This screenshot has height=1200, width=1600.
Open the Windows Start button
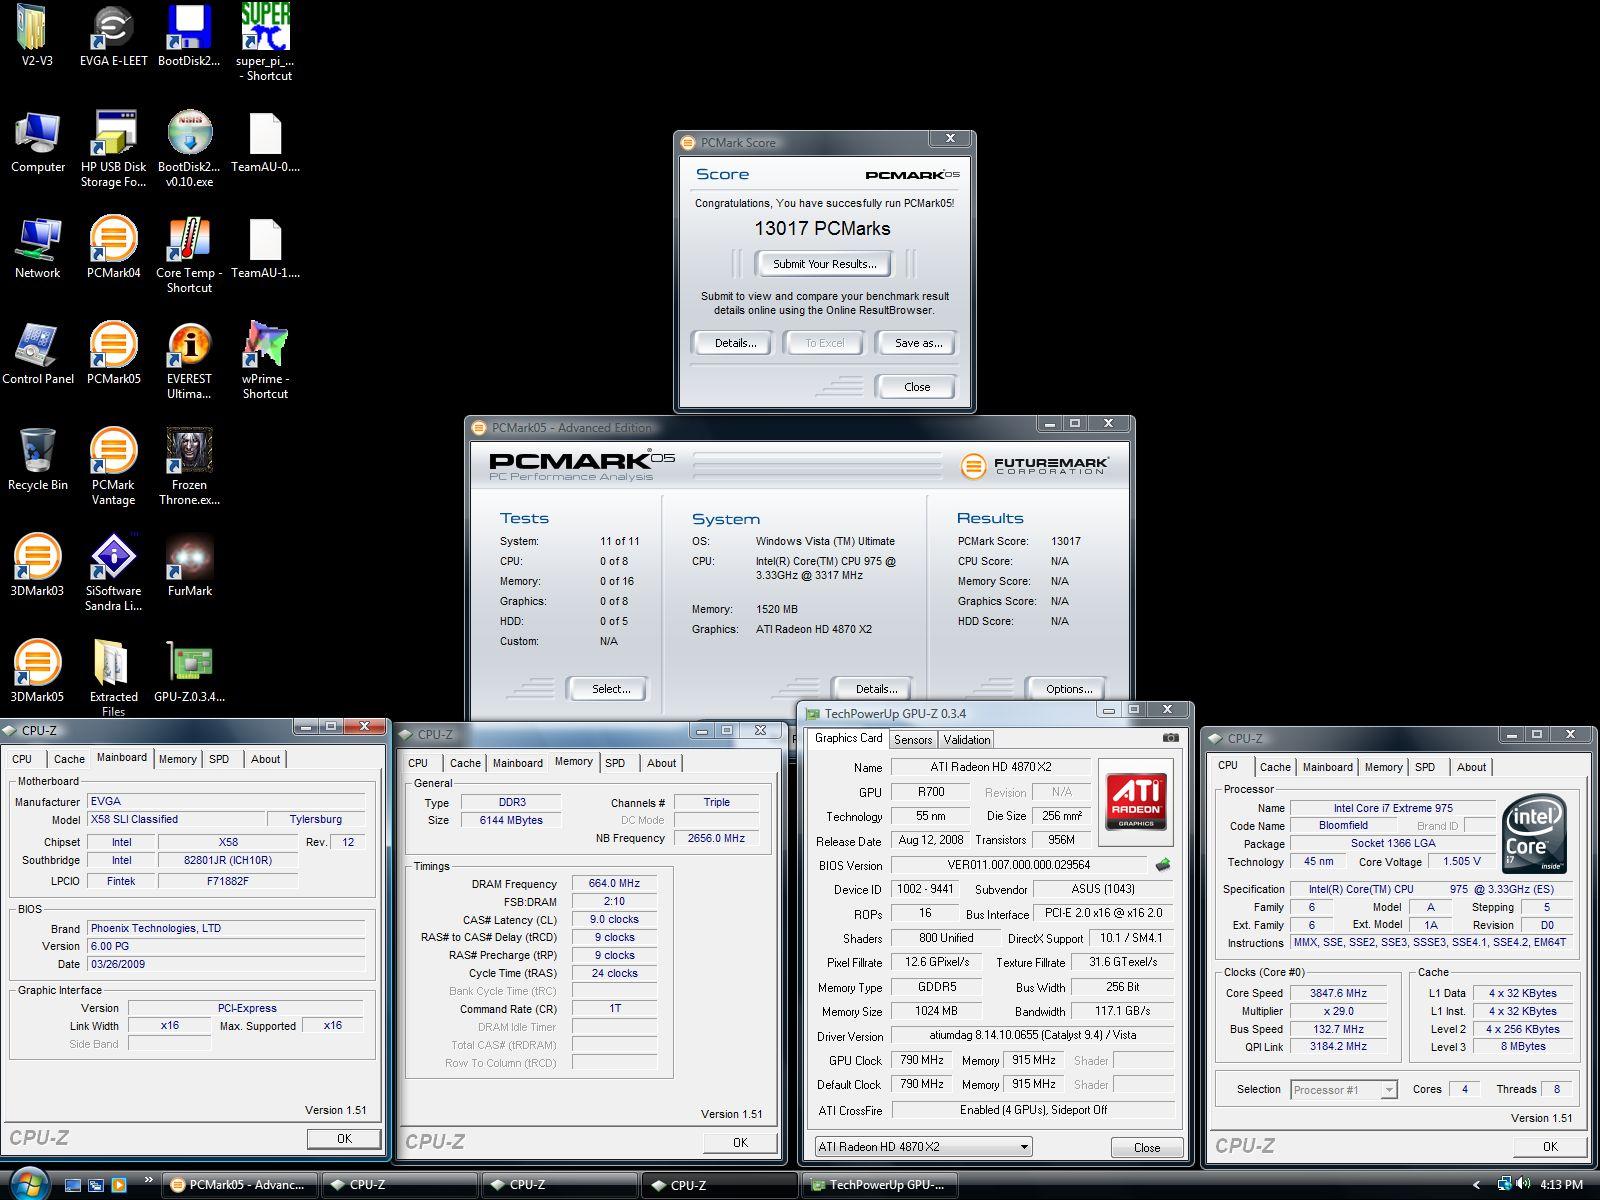28,1184
